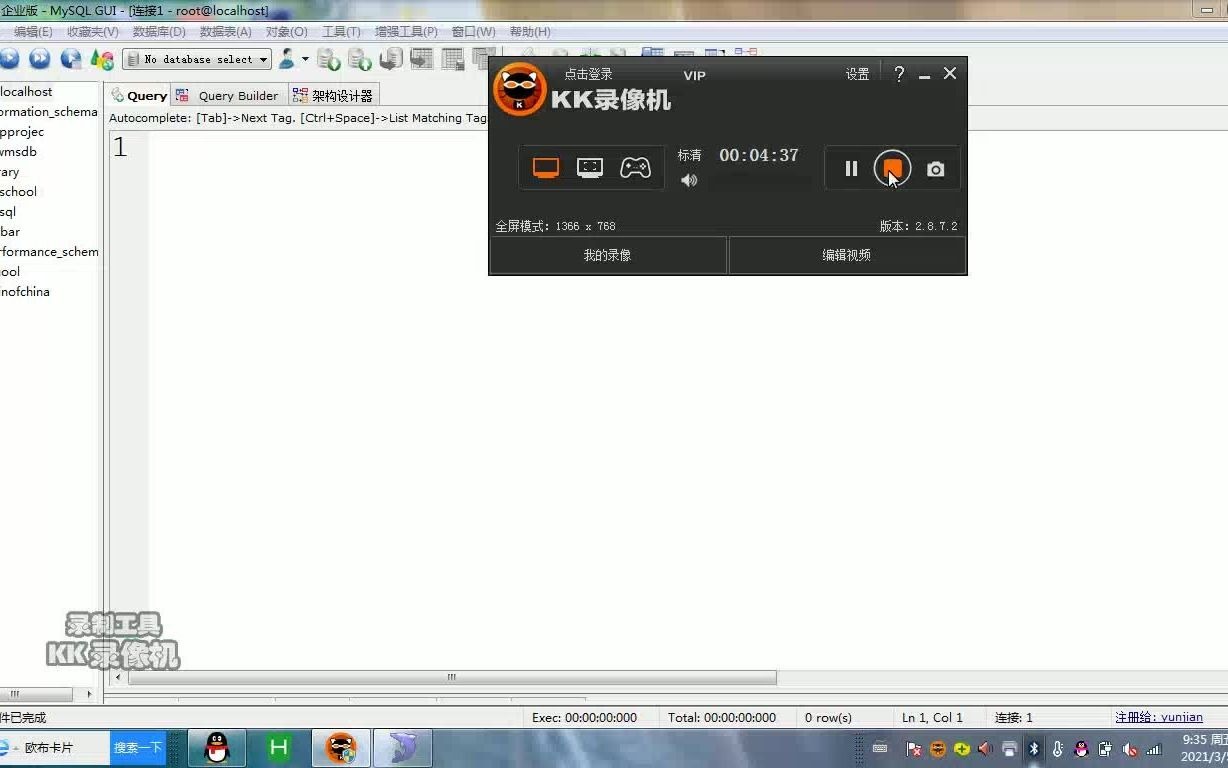Select game recording mode gamepad icon

click(635, 166)
